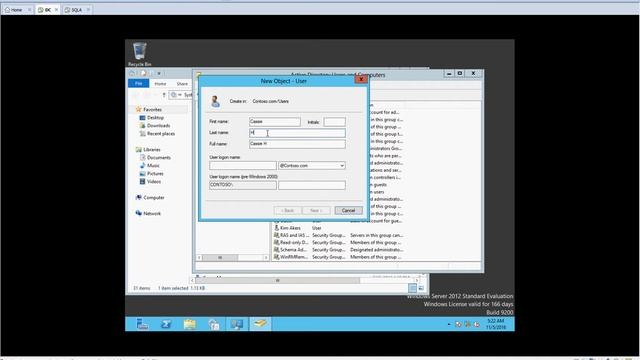Image resolution: width=640 pixels, height=360 pixels.
Task: Select the Active Directory Users taskbar icon
Action: tap(260, 324)
